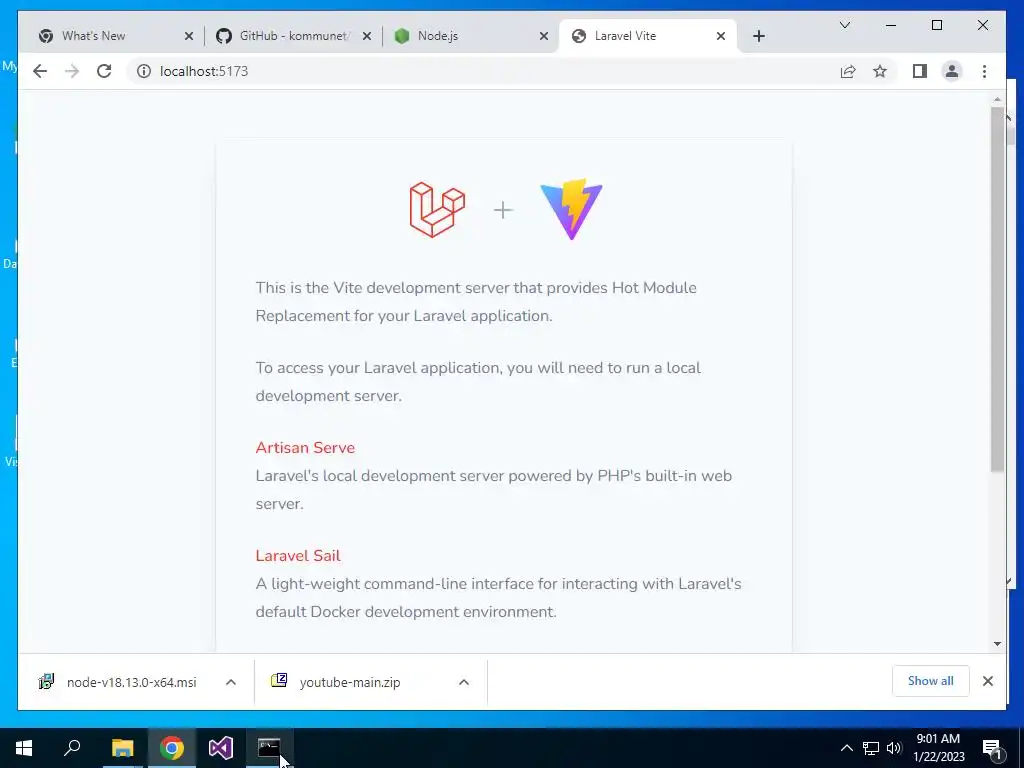Screen dimensions: 1024x768
Task: Close the Laravel Vite tab
Action: 721,36
